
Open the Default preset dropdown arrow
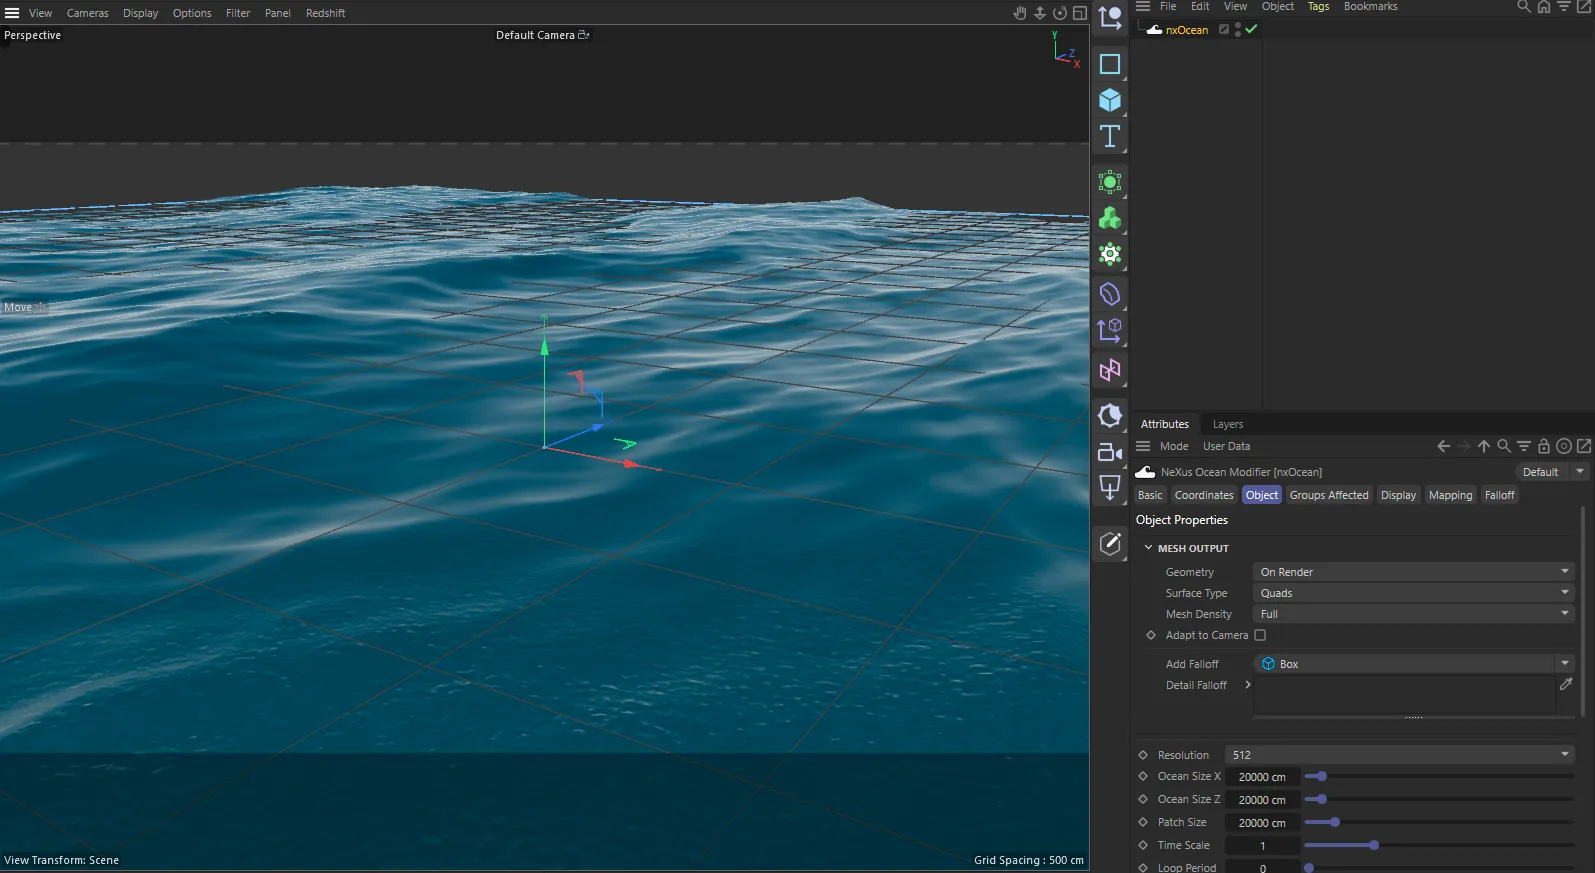point(1580,471)
